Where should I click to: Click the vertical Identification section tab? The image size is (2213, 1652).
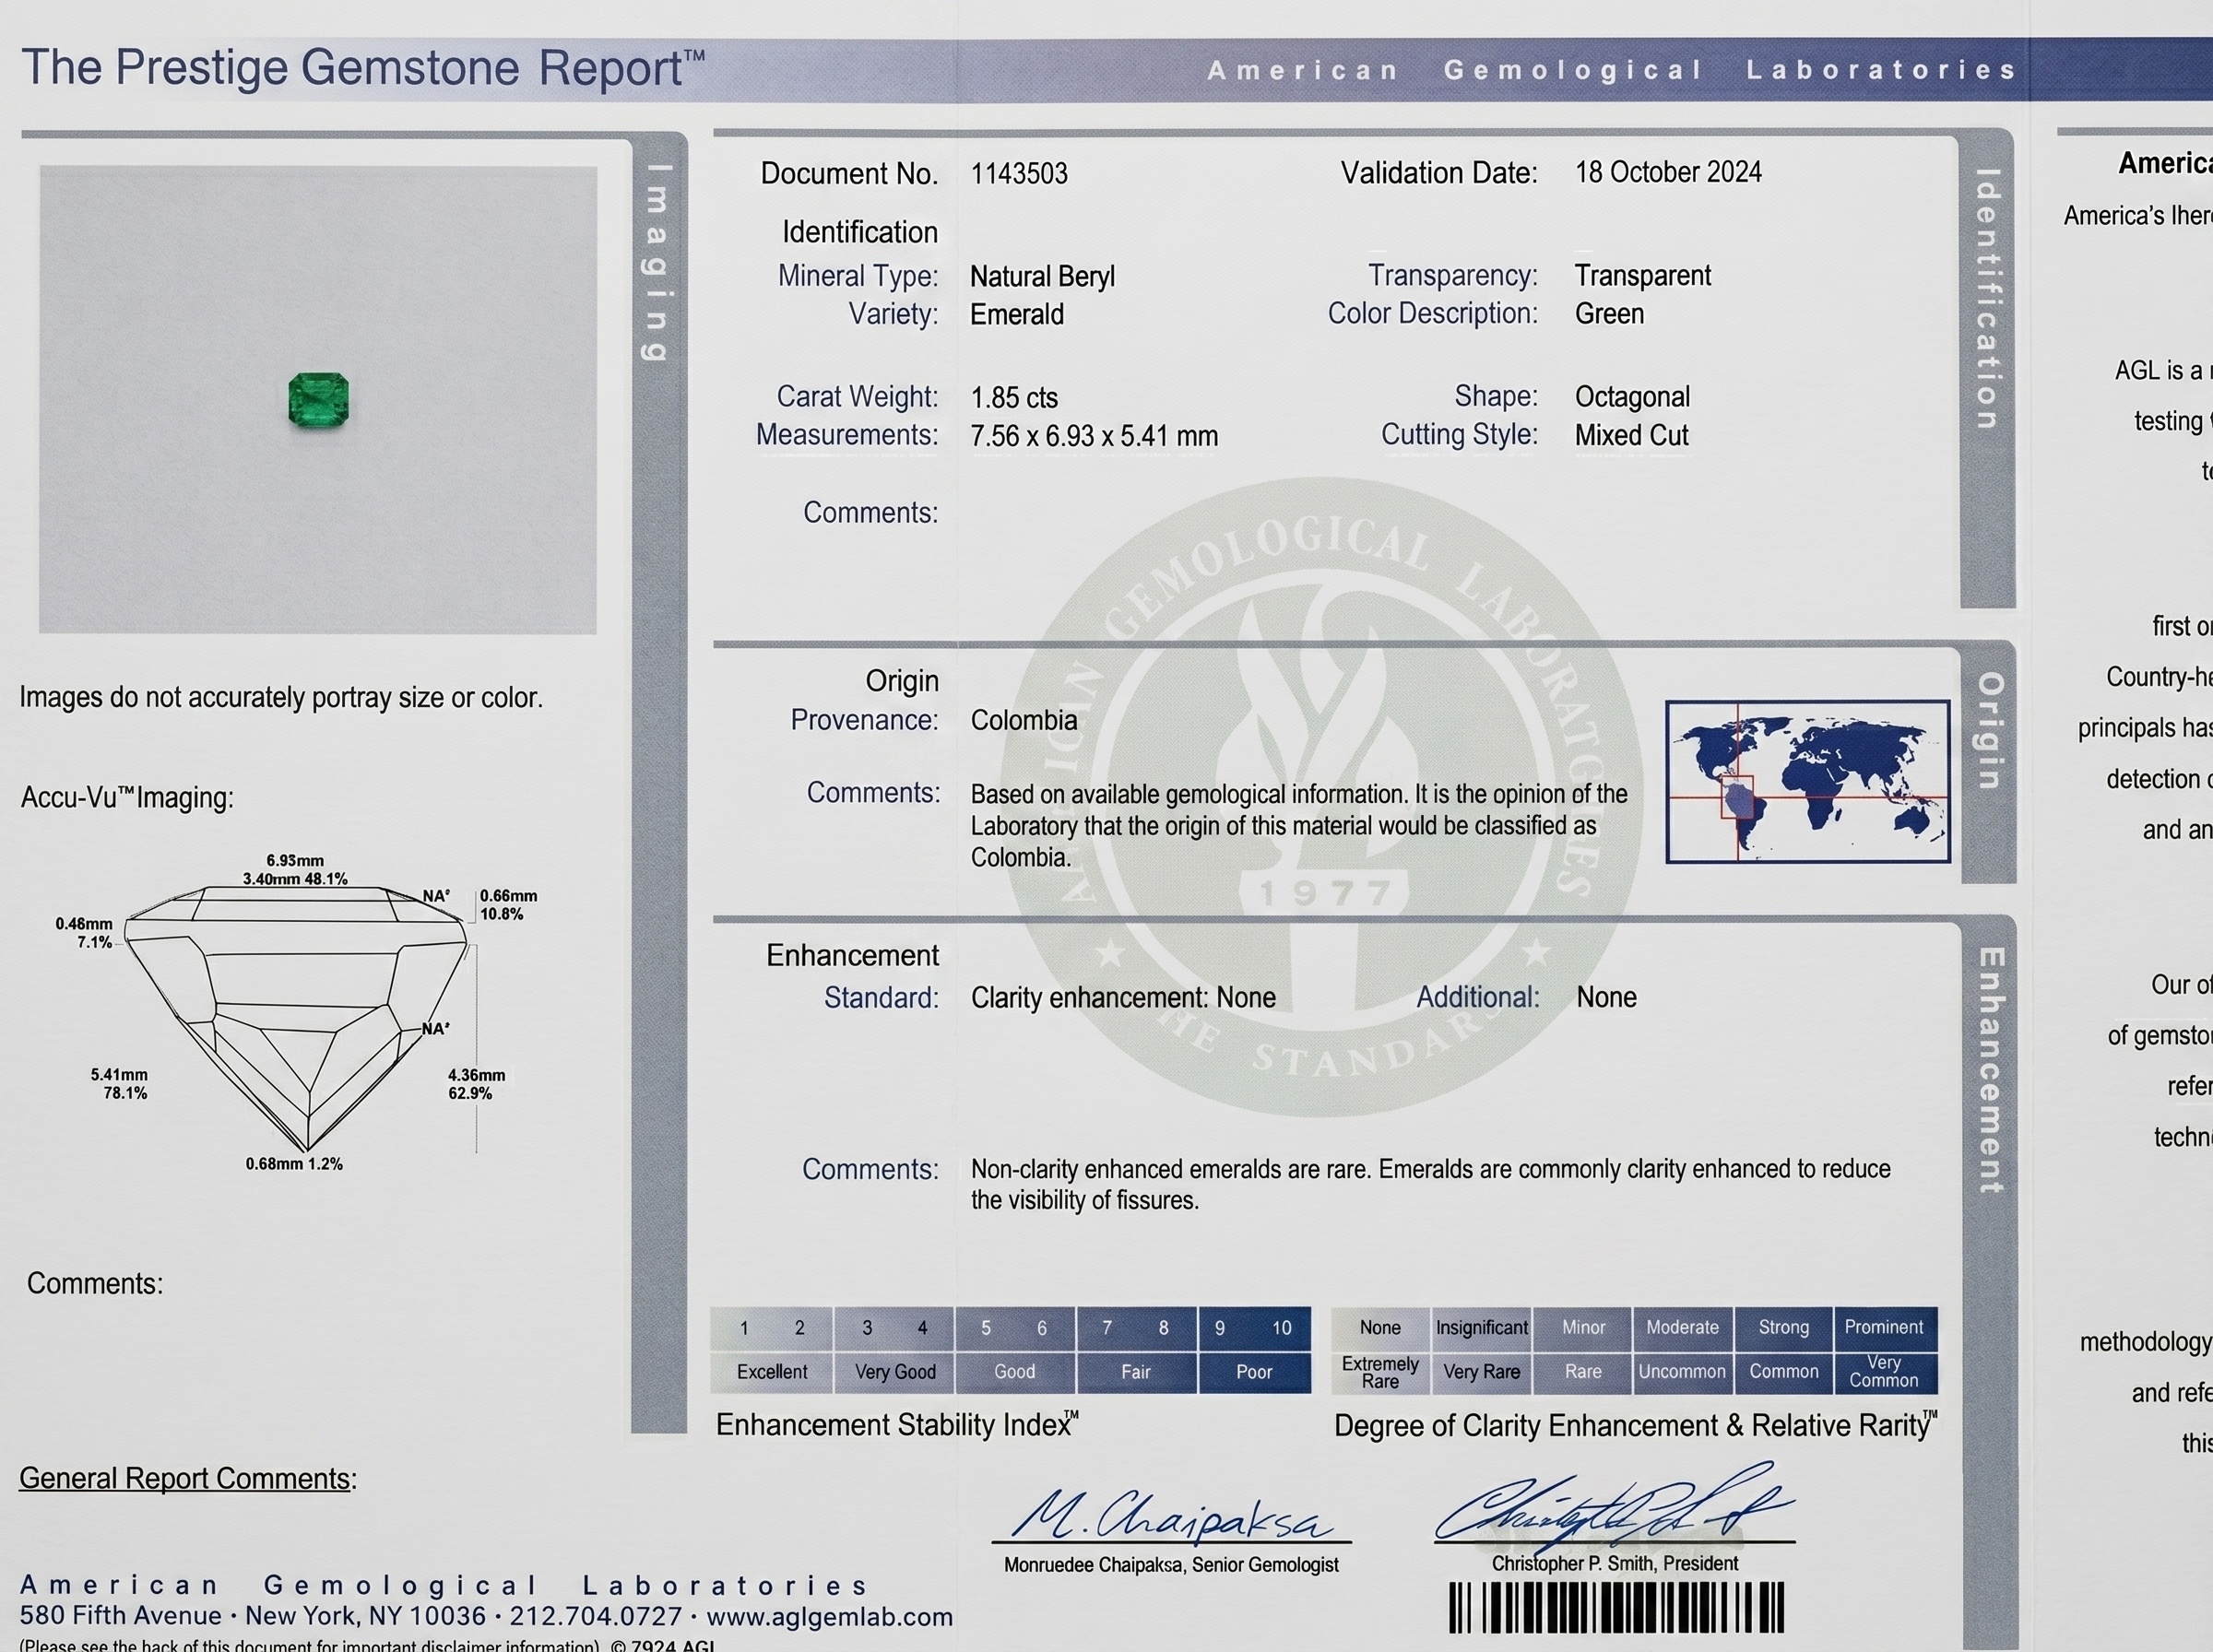1987,368
